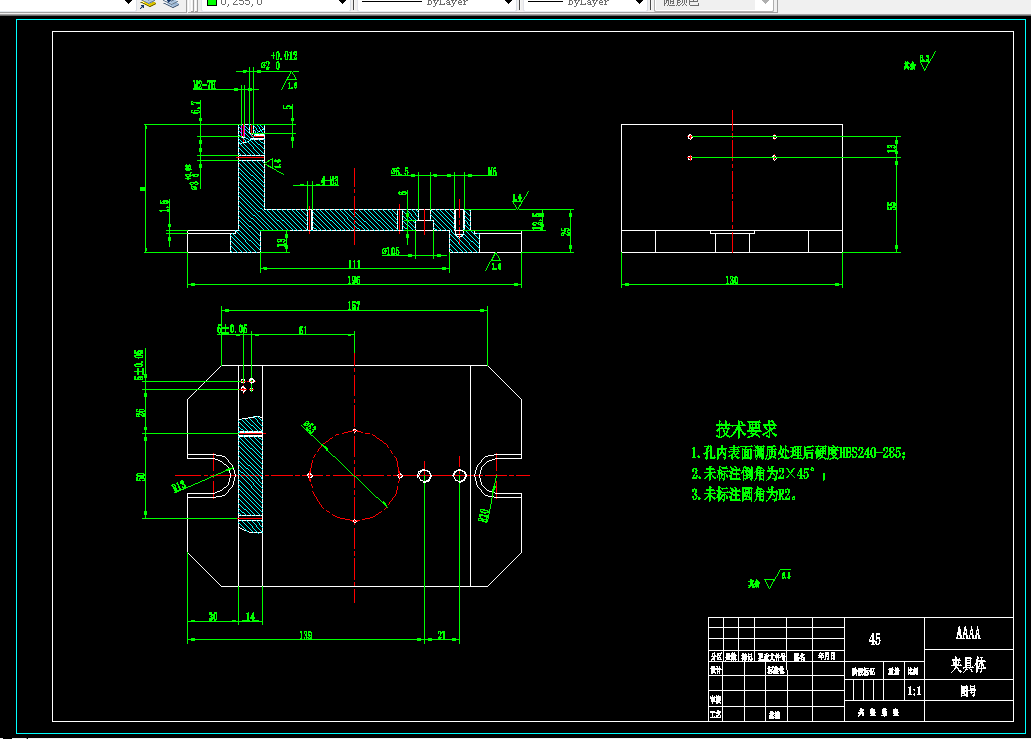Select the 21 dimension below plan view
1031x739 pixels.
(441, 635)
